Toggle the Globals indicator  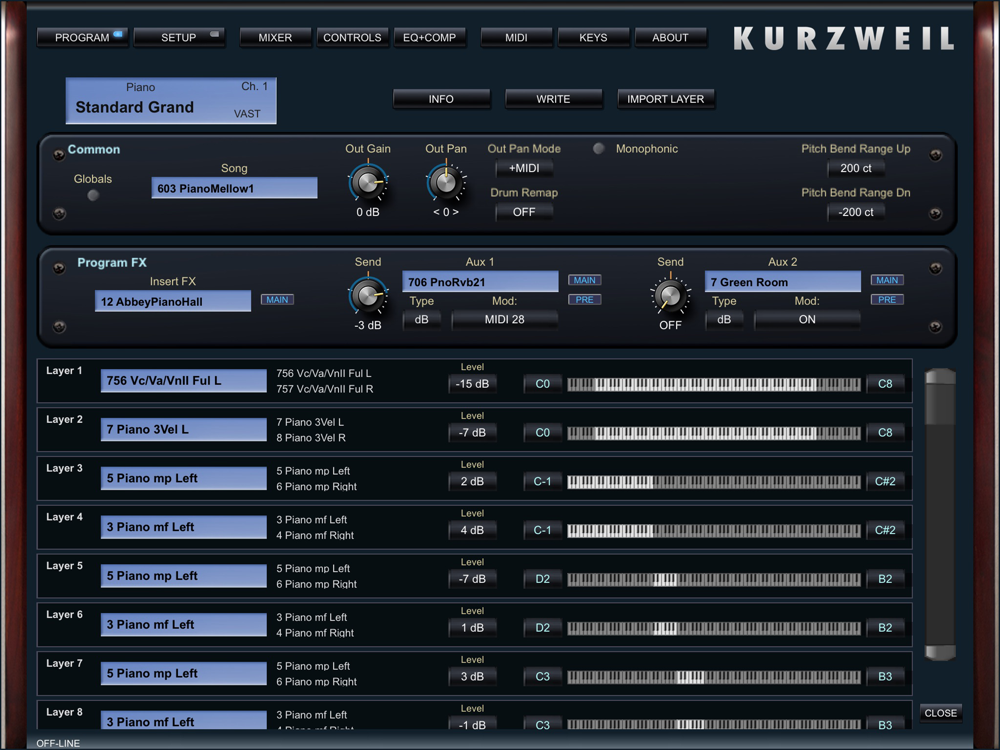pyautogui.click(x=93, y=196)
